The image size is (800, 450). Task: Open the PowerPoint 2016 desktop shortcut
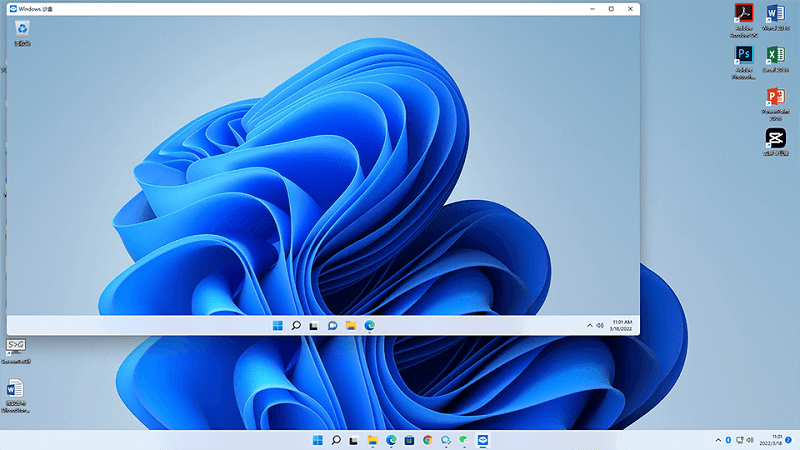775,97
